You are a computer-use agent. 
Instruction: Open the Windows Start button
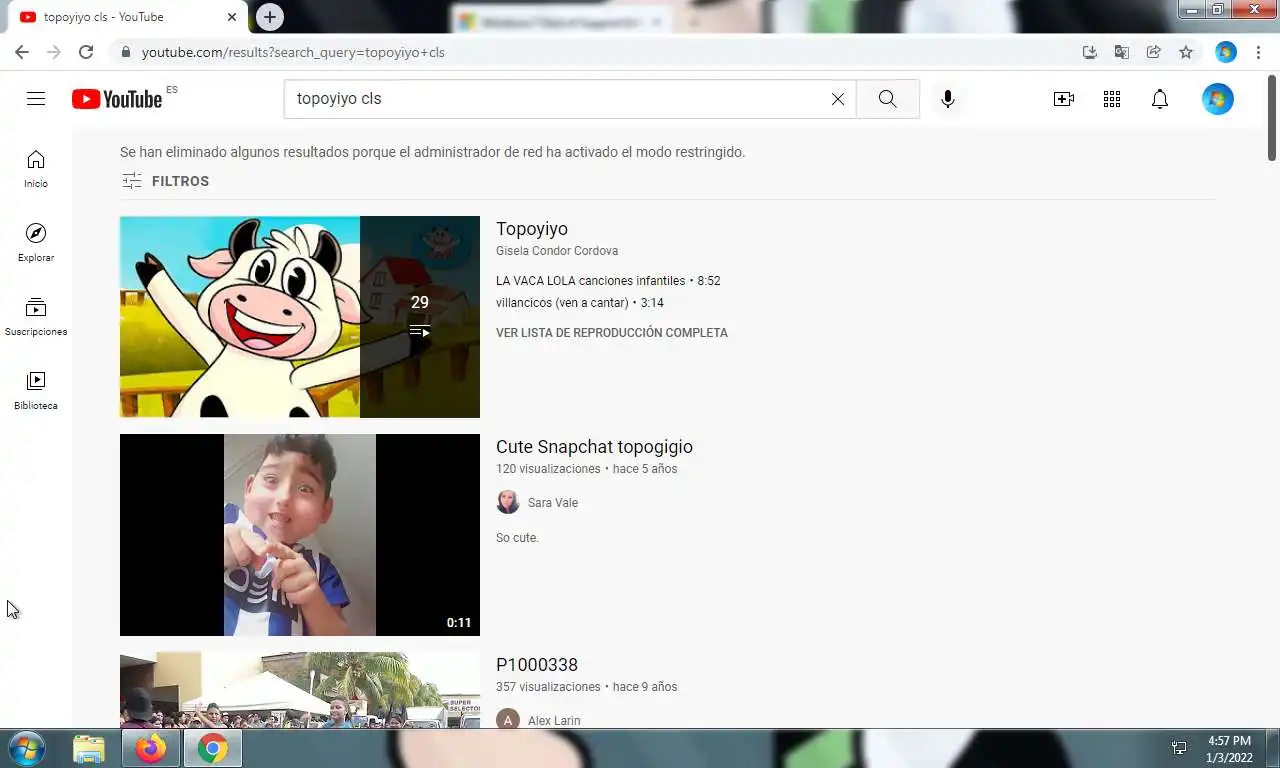(x=26, y=748)
